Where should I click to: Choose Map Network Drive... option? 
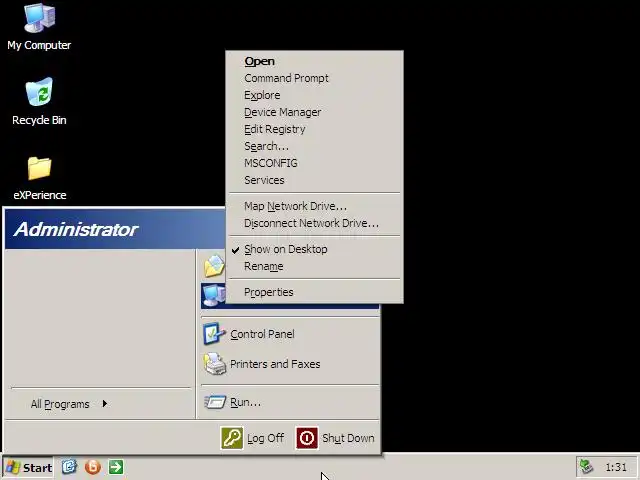(x=314, y=206)
